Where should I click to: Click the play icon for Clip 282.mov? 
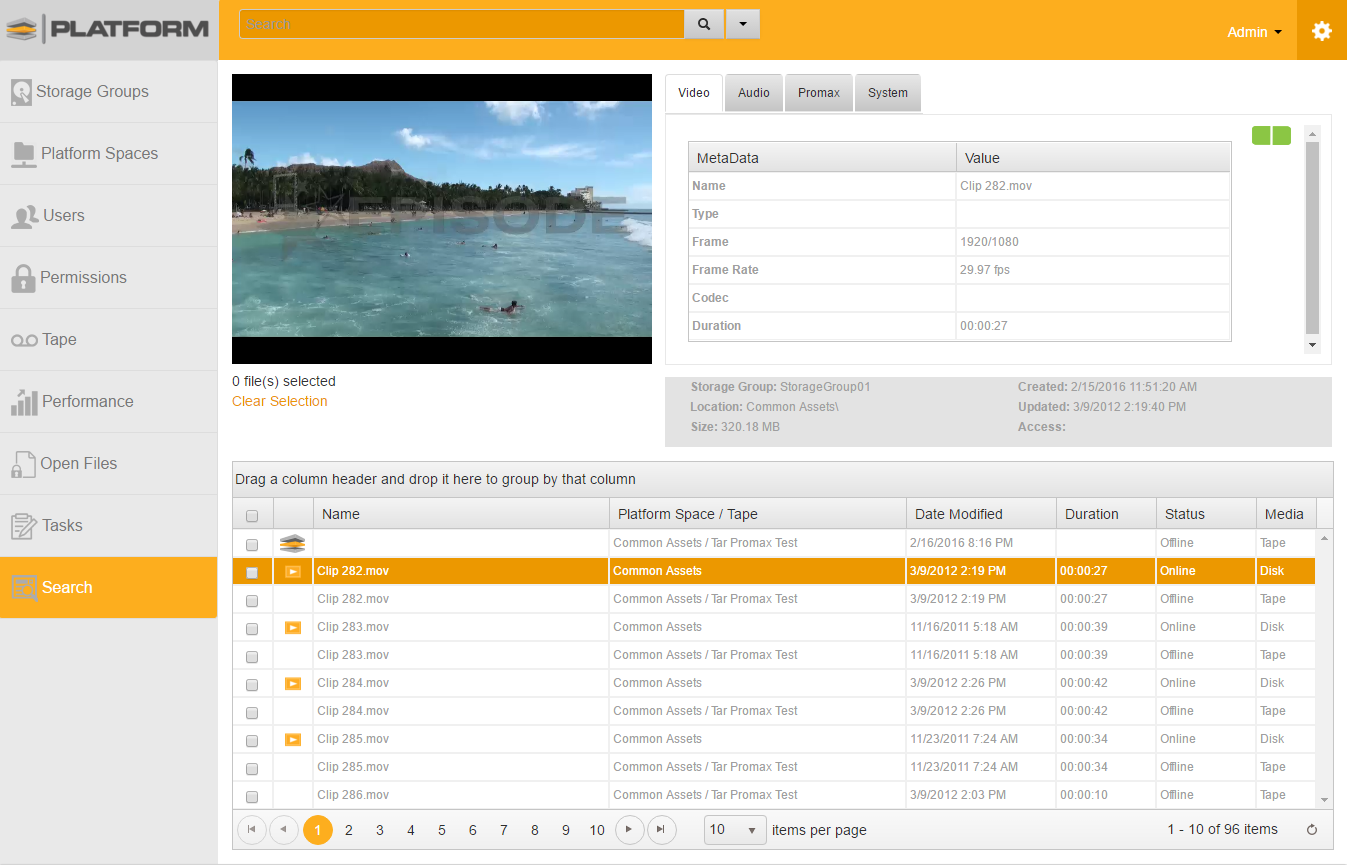[x=293, y=572]
